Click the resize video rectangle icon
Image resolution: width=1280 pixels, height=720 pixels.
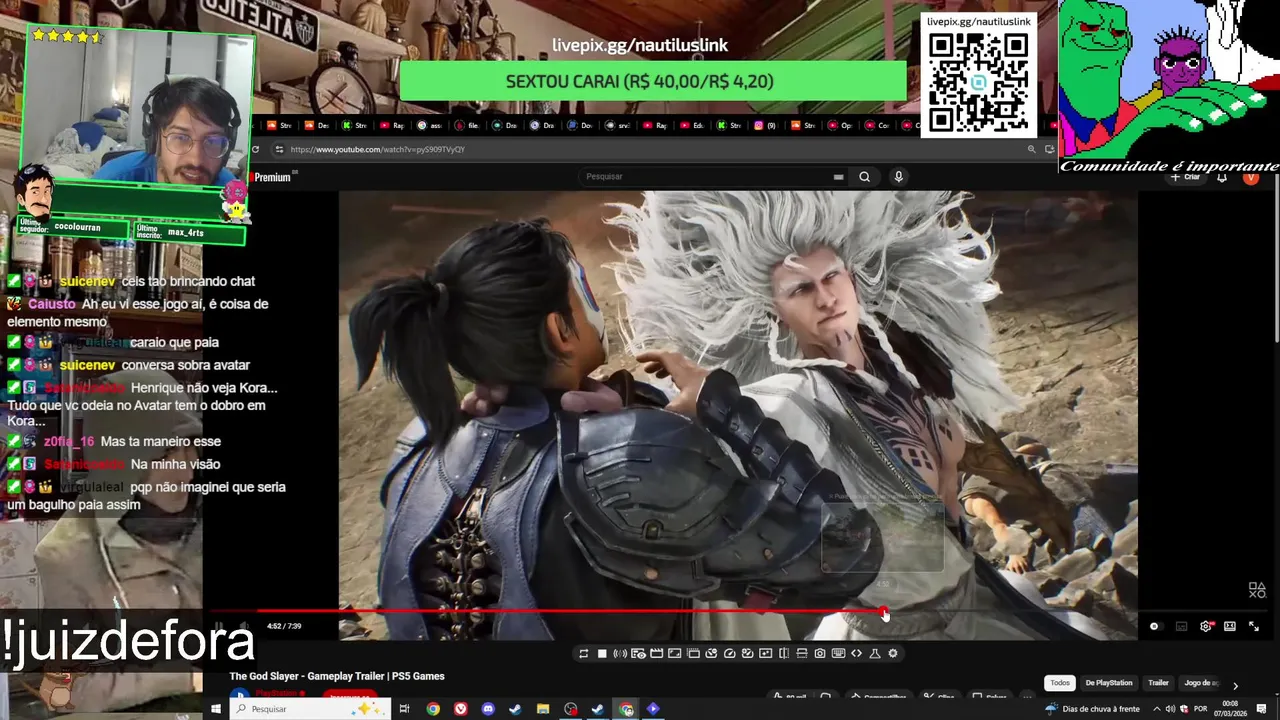675,653
